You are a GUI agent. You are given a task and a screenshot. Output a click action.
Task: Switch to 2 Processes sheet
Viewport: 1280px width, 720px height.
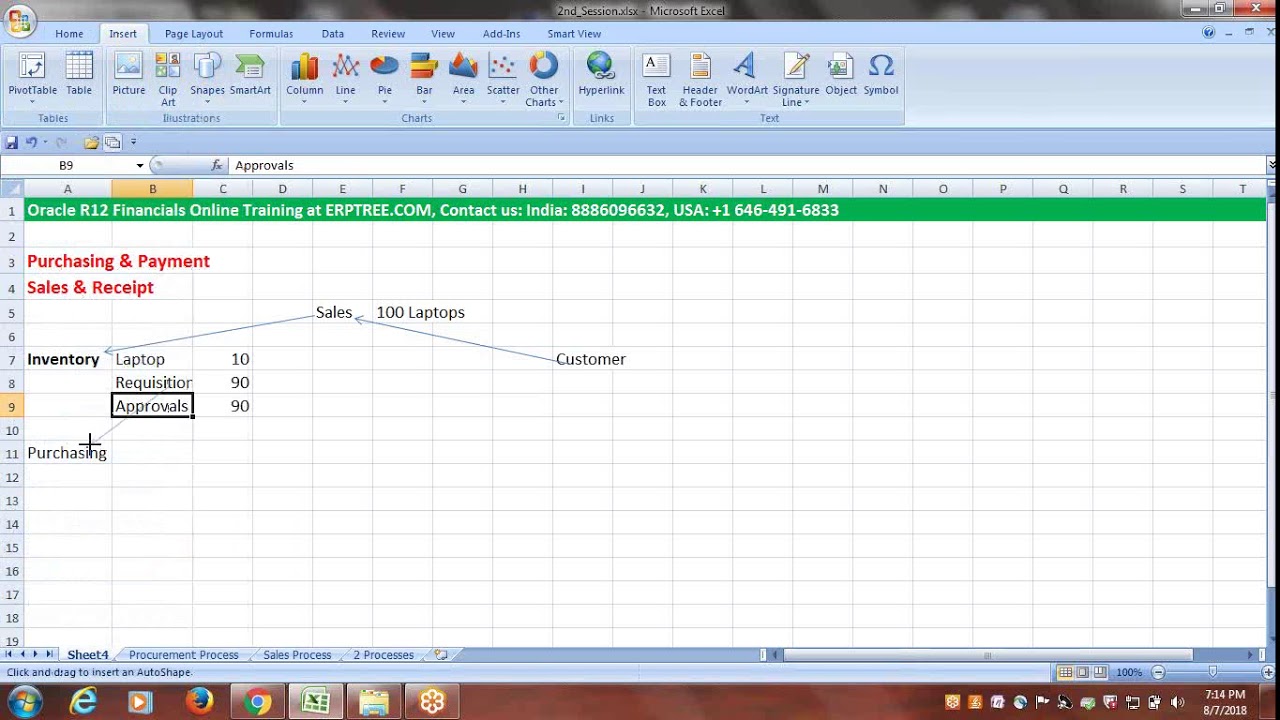pyautogui.click(x=383, y=655)
